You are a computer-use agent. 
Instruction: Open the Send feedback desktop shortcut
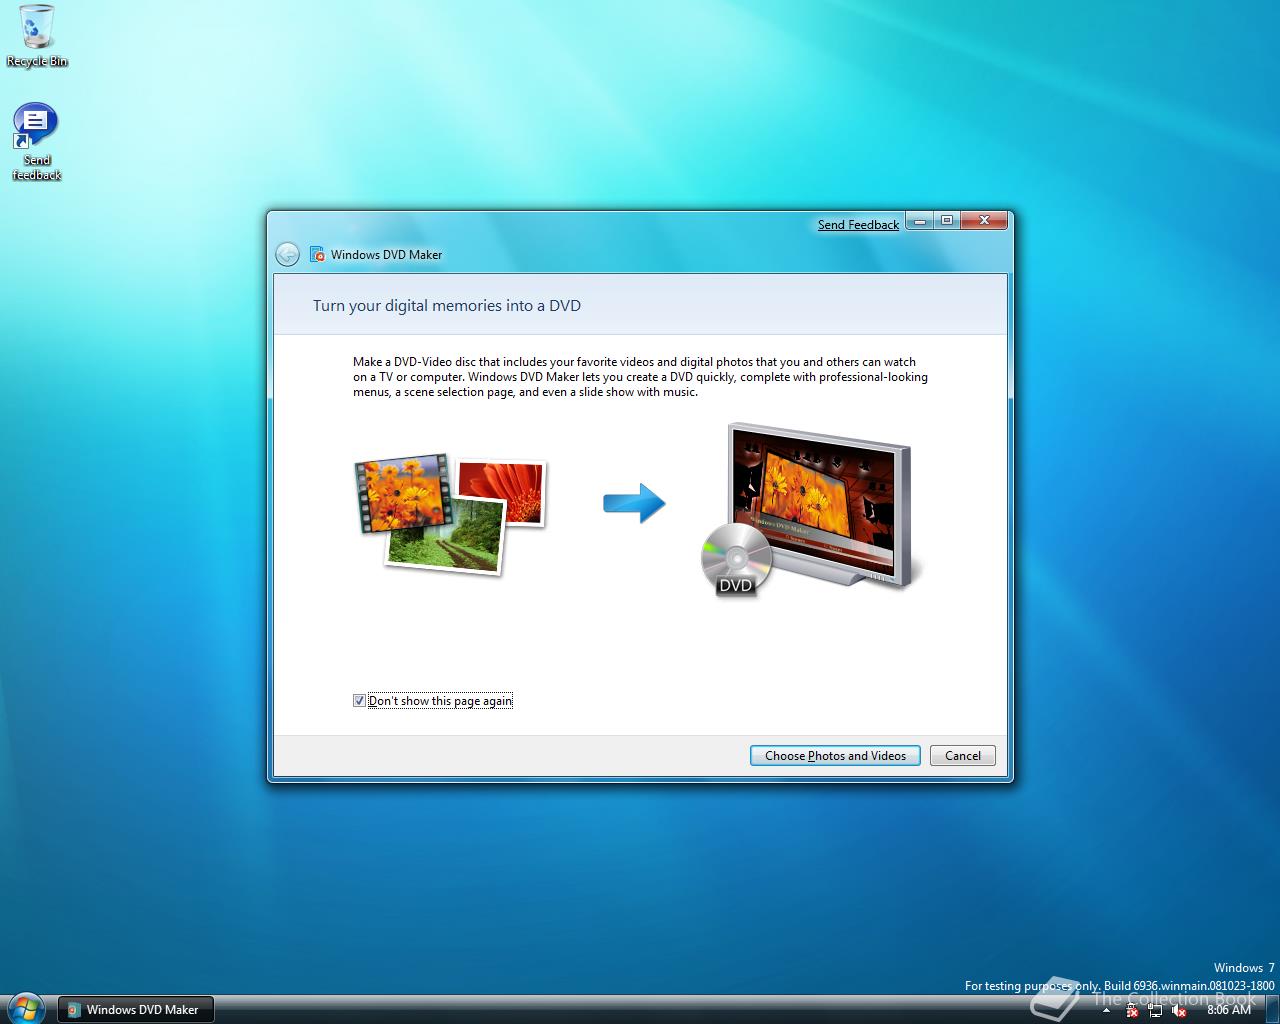point(36,142)
